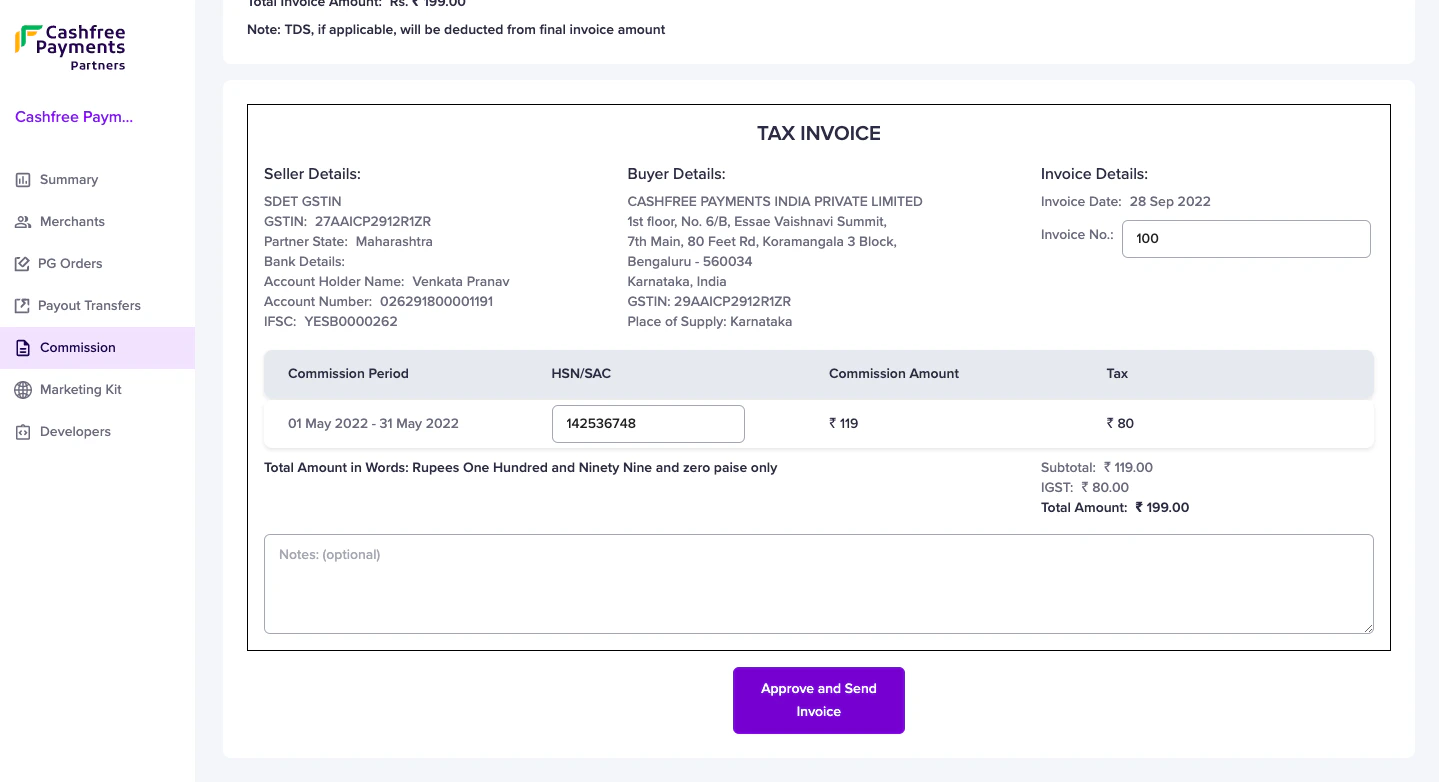Viewport: 1439px width, 782px height.
Task: Click the Payout Transfers arrow icon
Action: point(22,306)
